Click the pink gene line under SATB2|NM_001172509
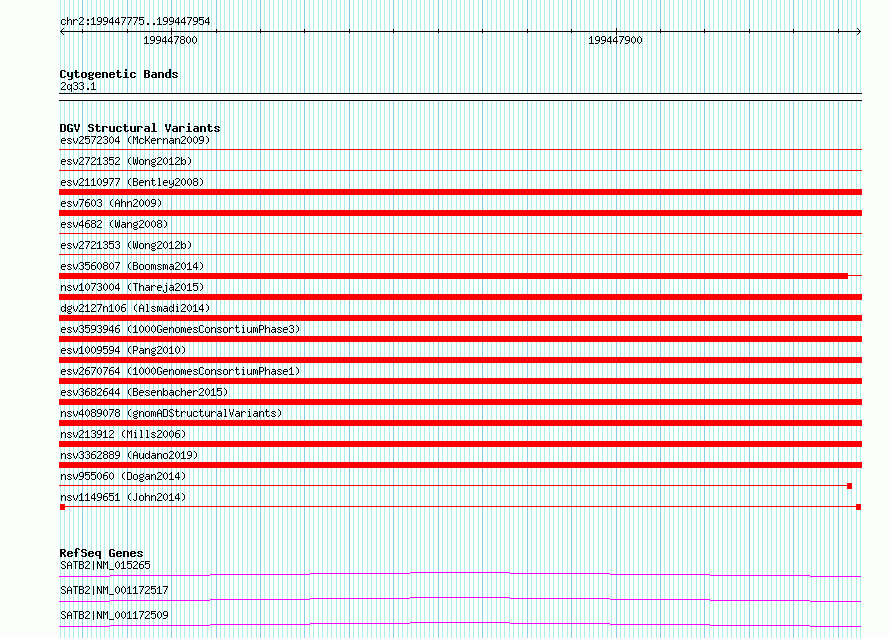Screen dimensions: 890x638 (460, 624)
